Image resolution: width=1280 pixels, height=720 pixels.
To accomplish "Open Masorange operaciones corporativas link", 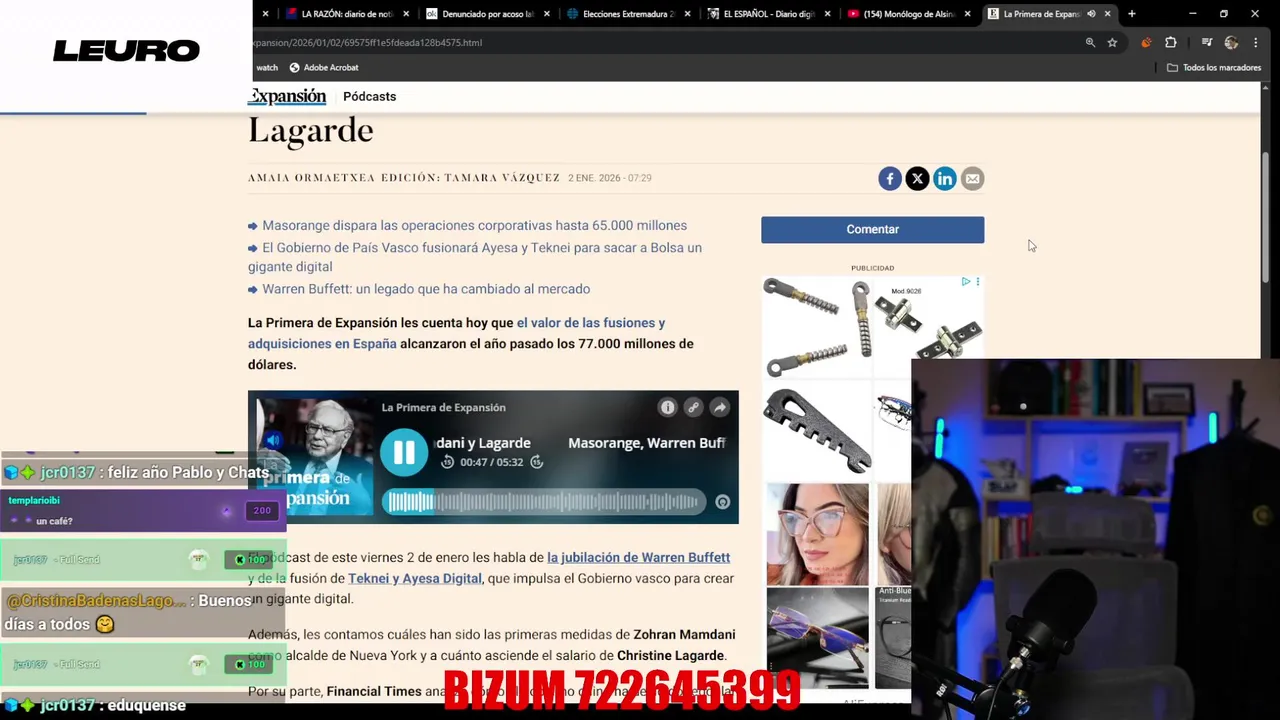I will pos(474,225).
